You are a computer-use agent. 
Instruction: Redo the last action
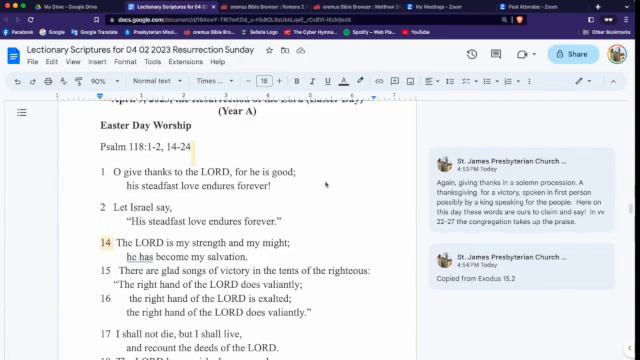click(x=33, y=81)
